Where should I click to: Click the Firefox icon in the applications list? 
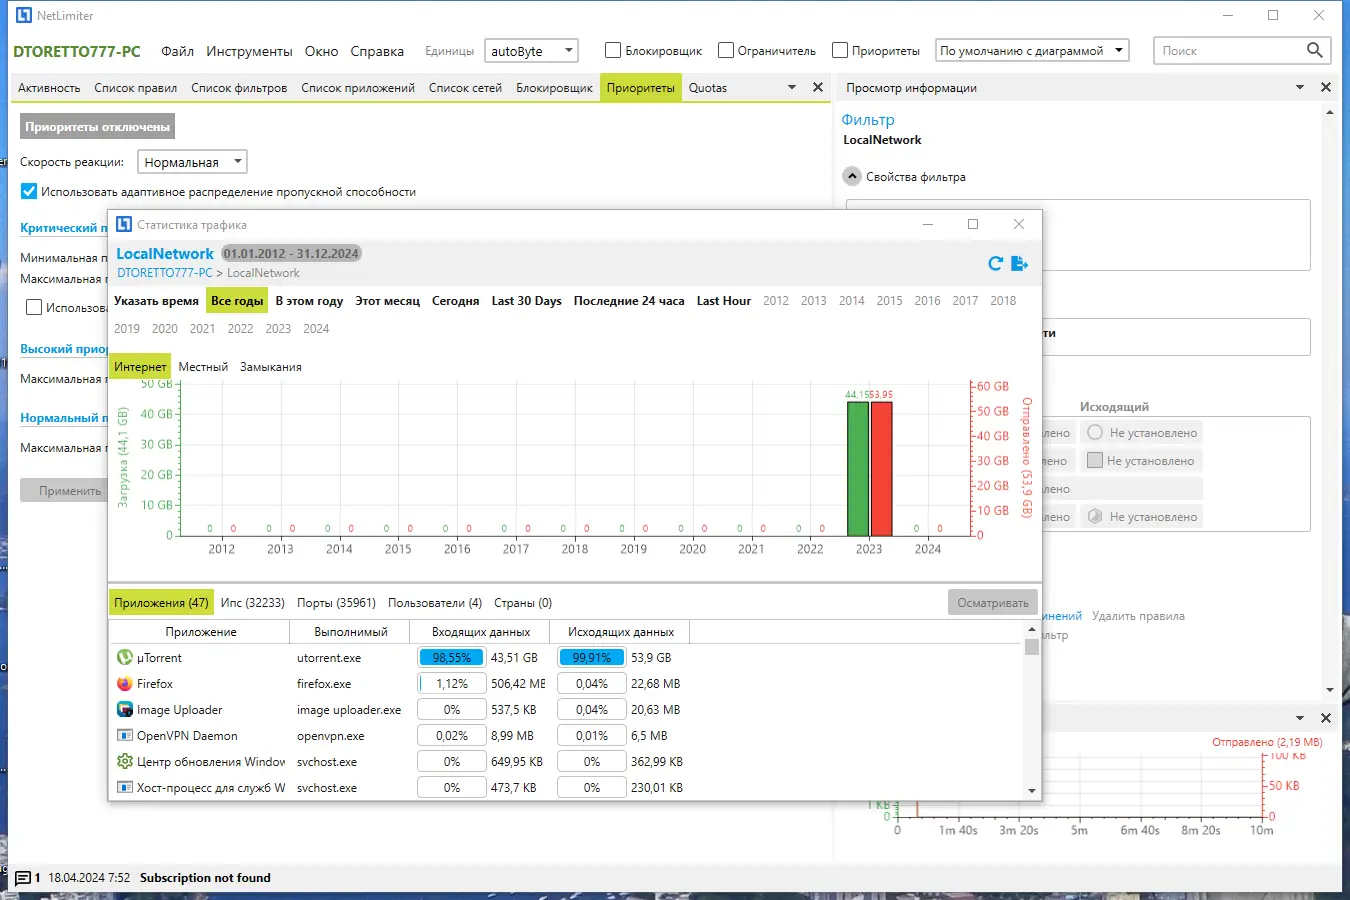coord(125,684)
